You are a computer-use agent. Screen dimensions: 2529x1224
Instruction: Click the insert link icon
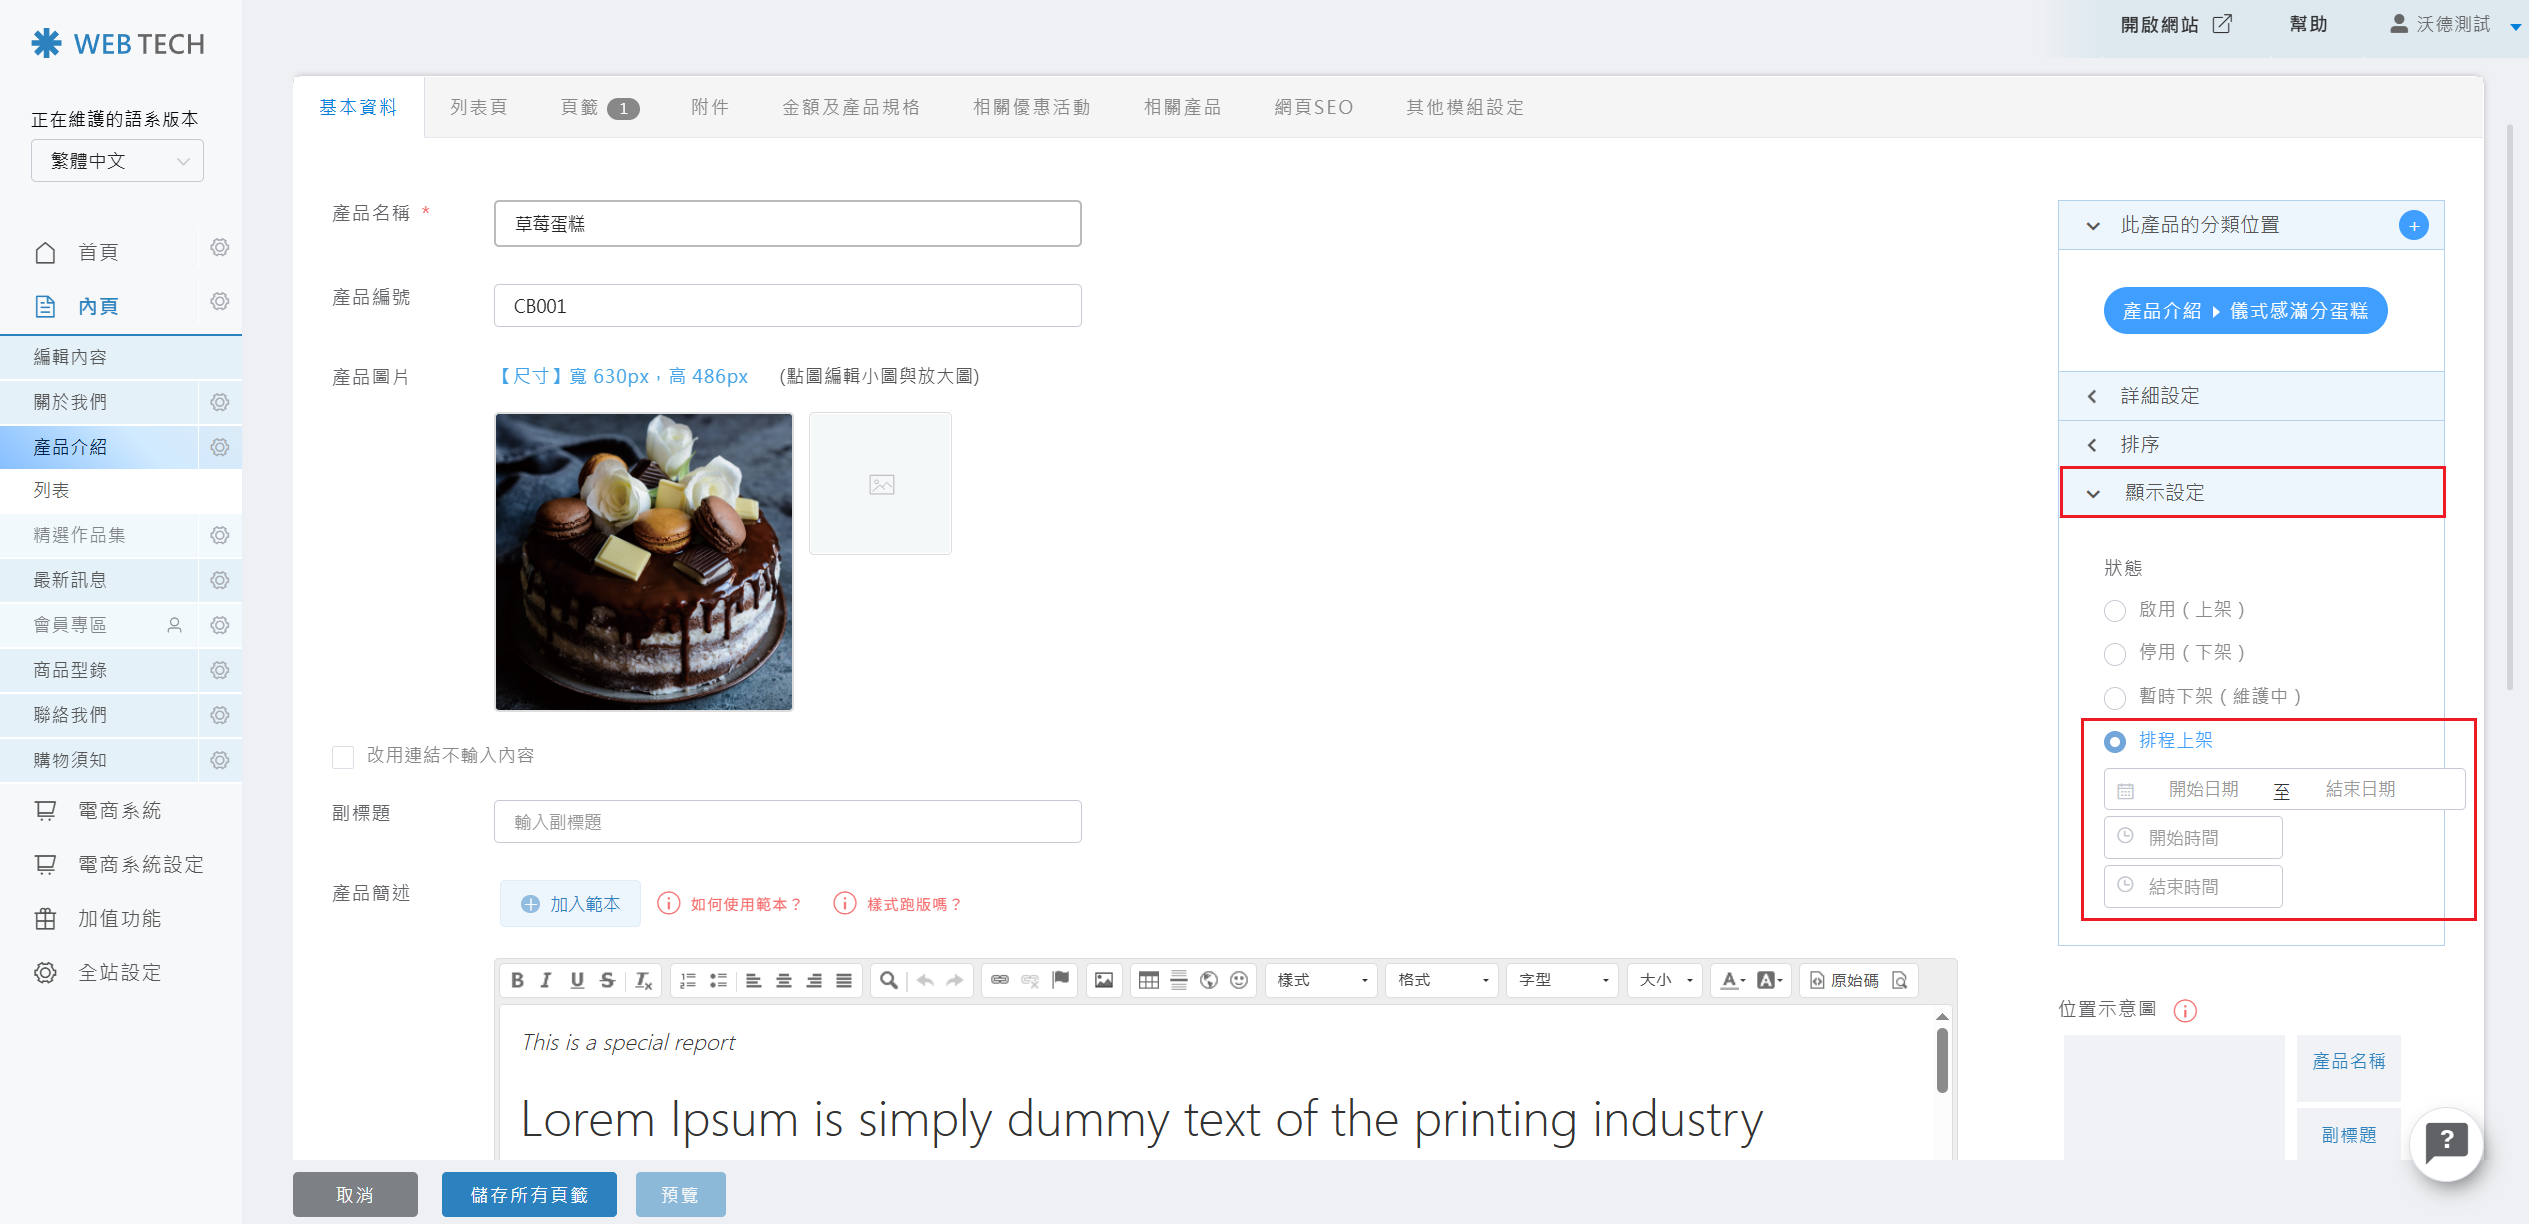point(1000,980)
